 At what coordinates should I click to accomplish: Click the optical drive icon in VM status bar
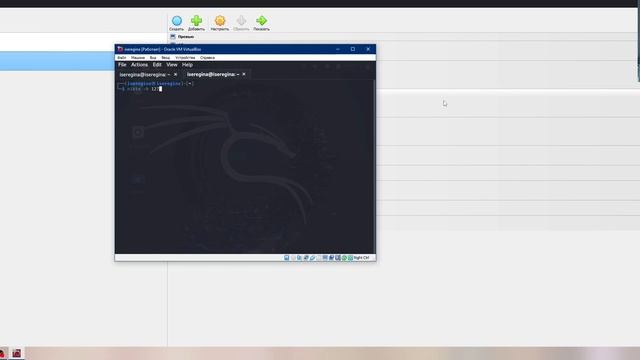pyautogui.click(x=293, y=258)
